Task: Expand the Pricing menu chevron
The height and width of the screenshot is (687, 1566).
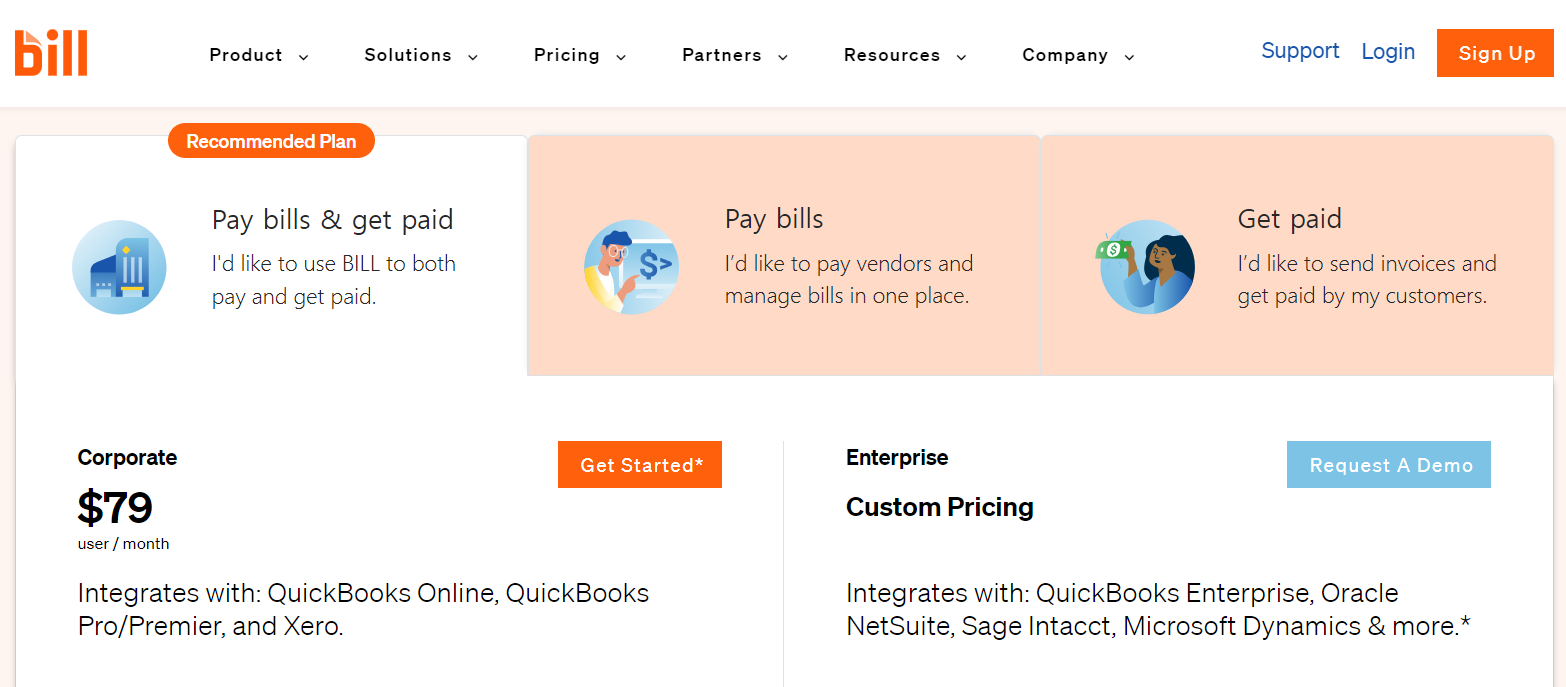Action: (x=621, y=57)
